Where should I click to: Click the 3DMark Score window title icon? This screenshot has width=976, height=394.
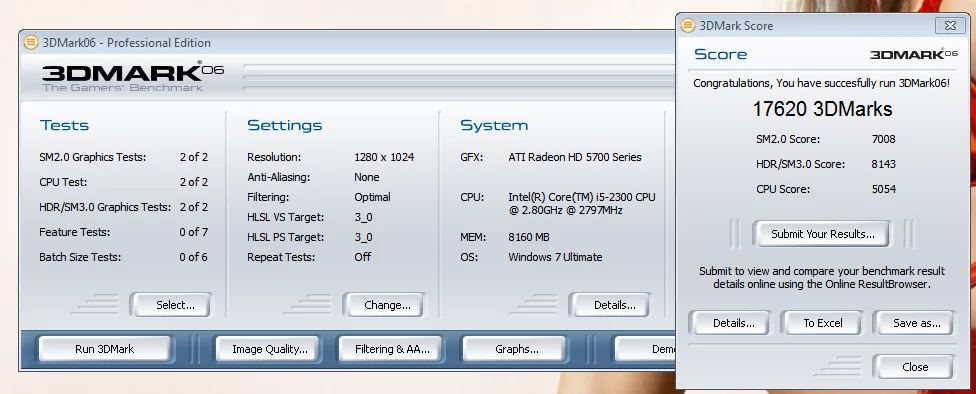[x=688, y=26]
